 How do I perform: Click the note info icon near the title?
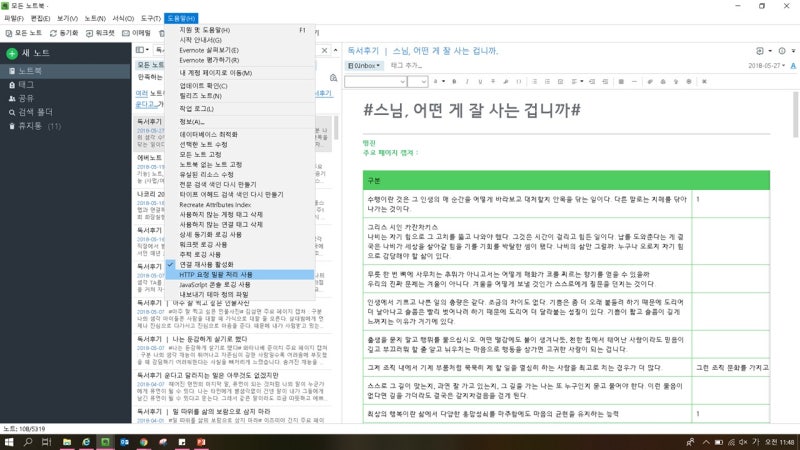pos(782,51)
